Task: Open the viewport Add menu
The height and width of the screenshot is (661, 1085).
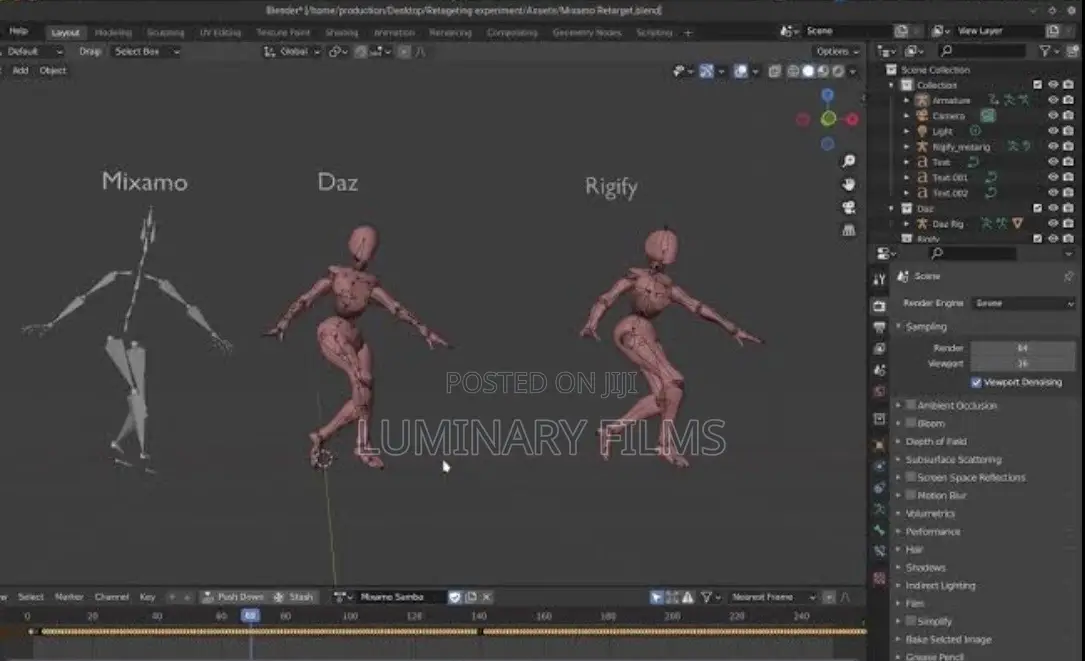Action: coord(21,71)
